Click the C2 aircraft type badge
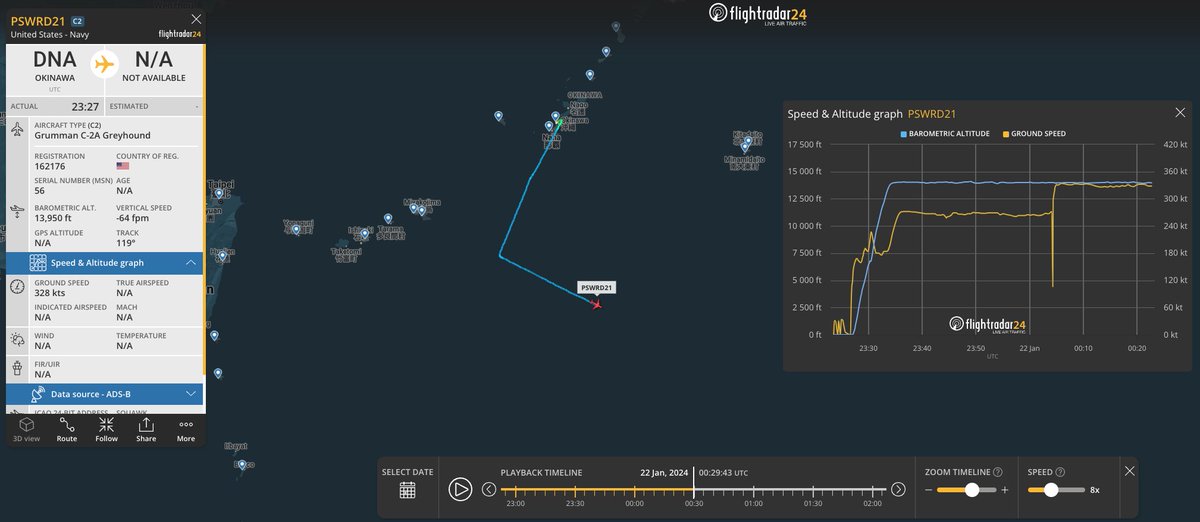The height and width of the screenshot is (522, 1200). click(x=79, y=20)
